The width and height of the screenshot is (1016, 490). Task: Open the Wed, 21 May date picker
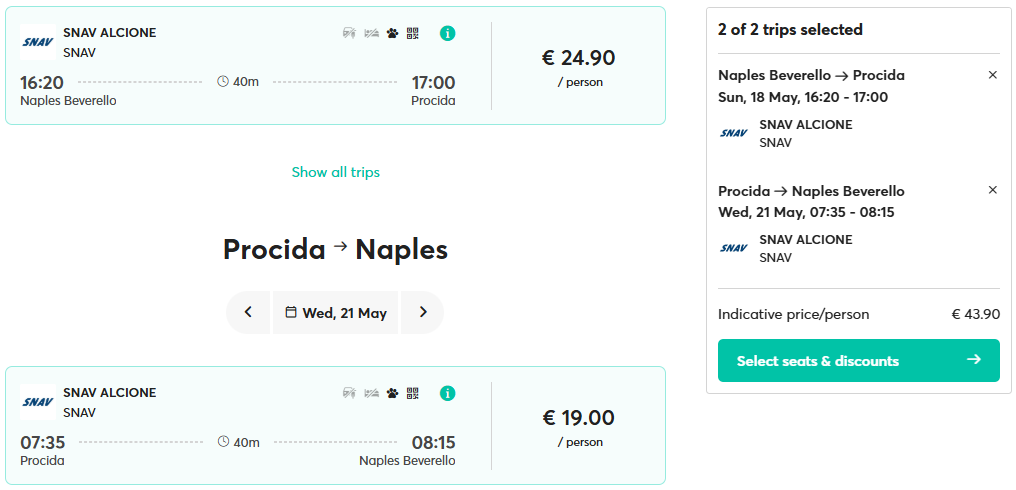pos(336,312)
